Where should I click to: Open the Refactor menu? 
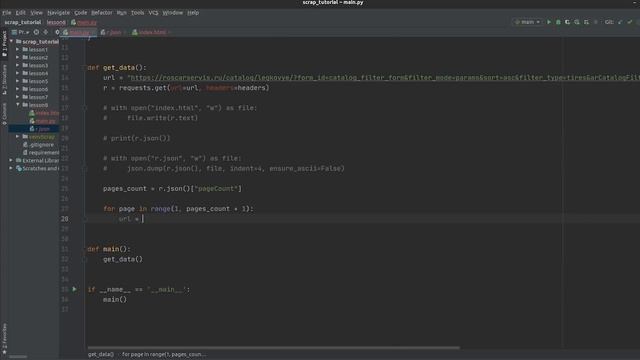click(x=102, y=13)
